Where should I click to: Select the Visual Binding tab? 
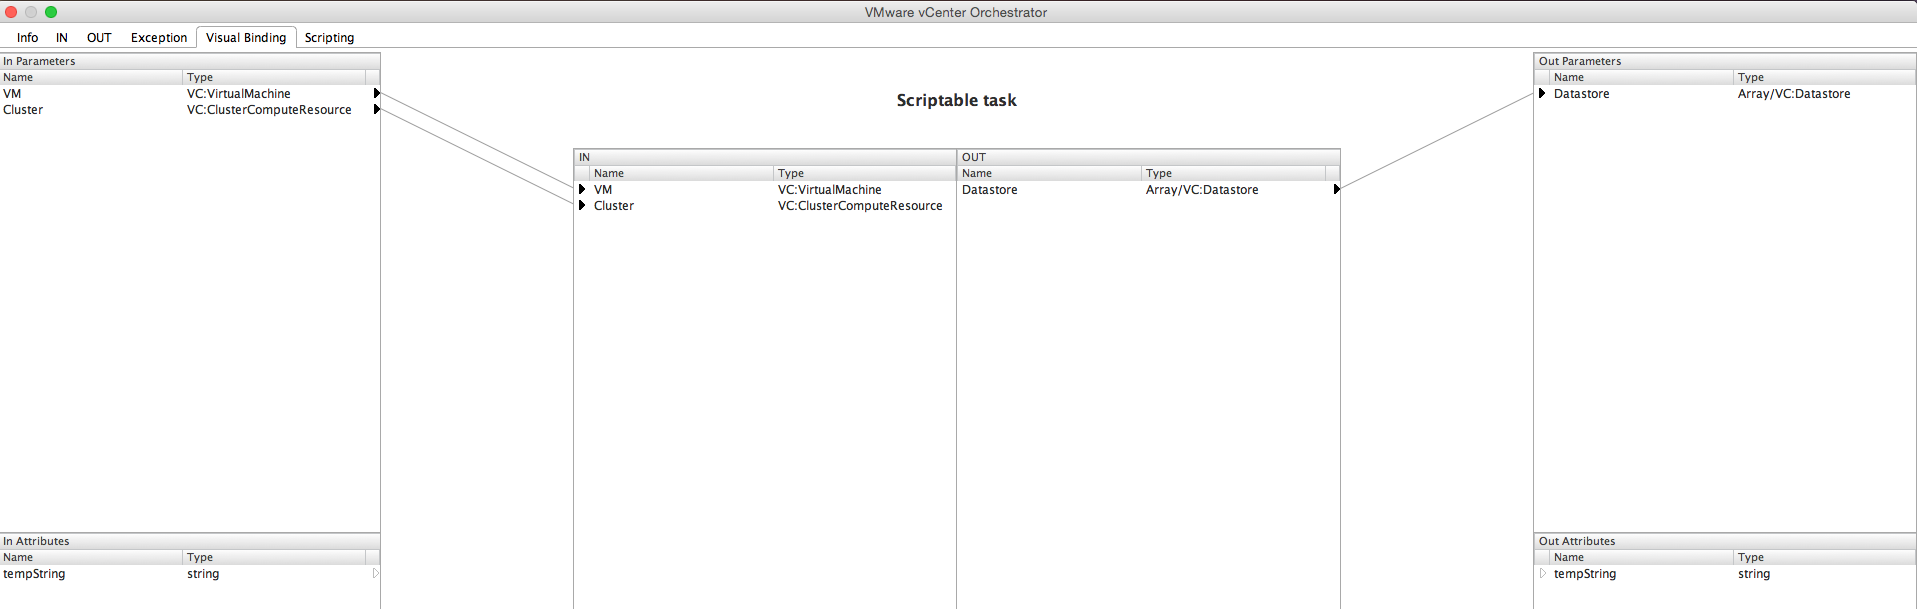tap(246, 38)
